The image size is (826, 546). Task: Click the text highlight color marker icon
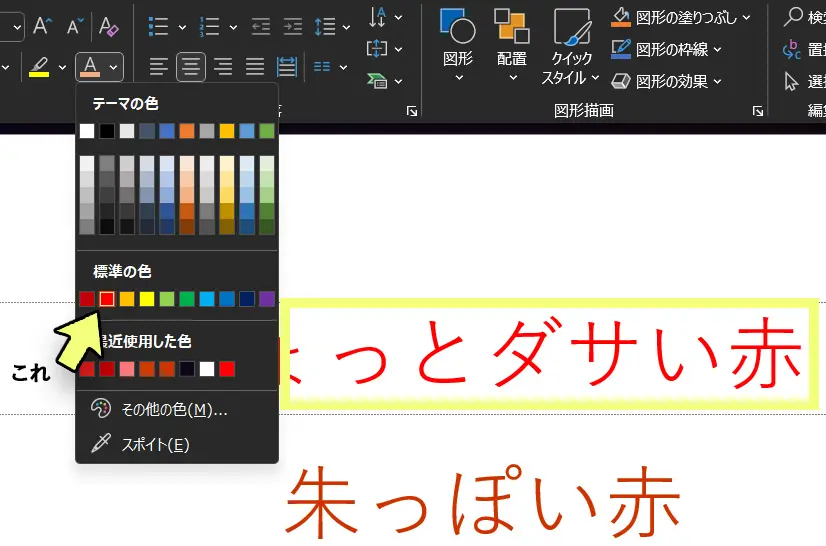(39, 67)
